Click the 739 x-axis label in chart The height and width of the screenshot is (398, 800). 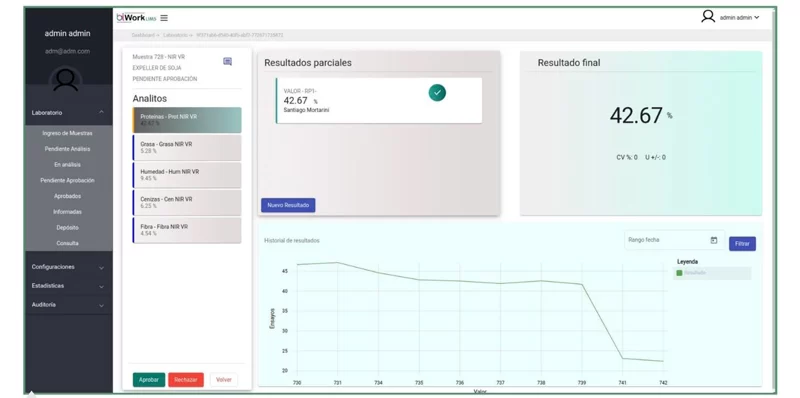click(x=582, y=383)
